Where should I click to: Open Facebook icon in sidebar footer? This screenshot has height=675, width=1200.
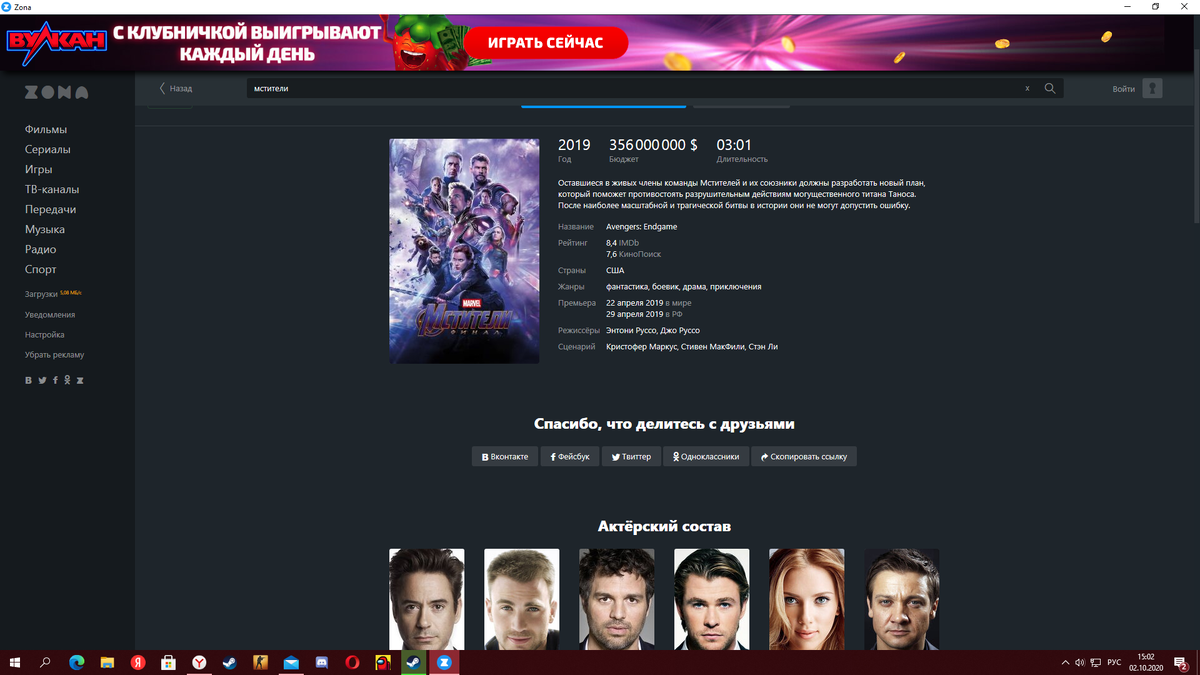(55, 380)
